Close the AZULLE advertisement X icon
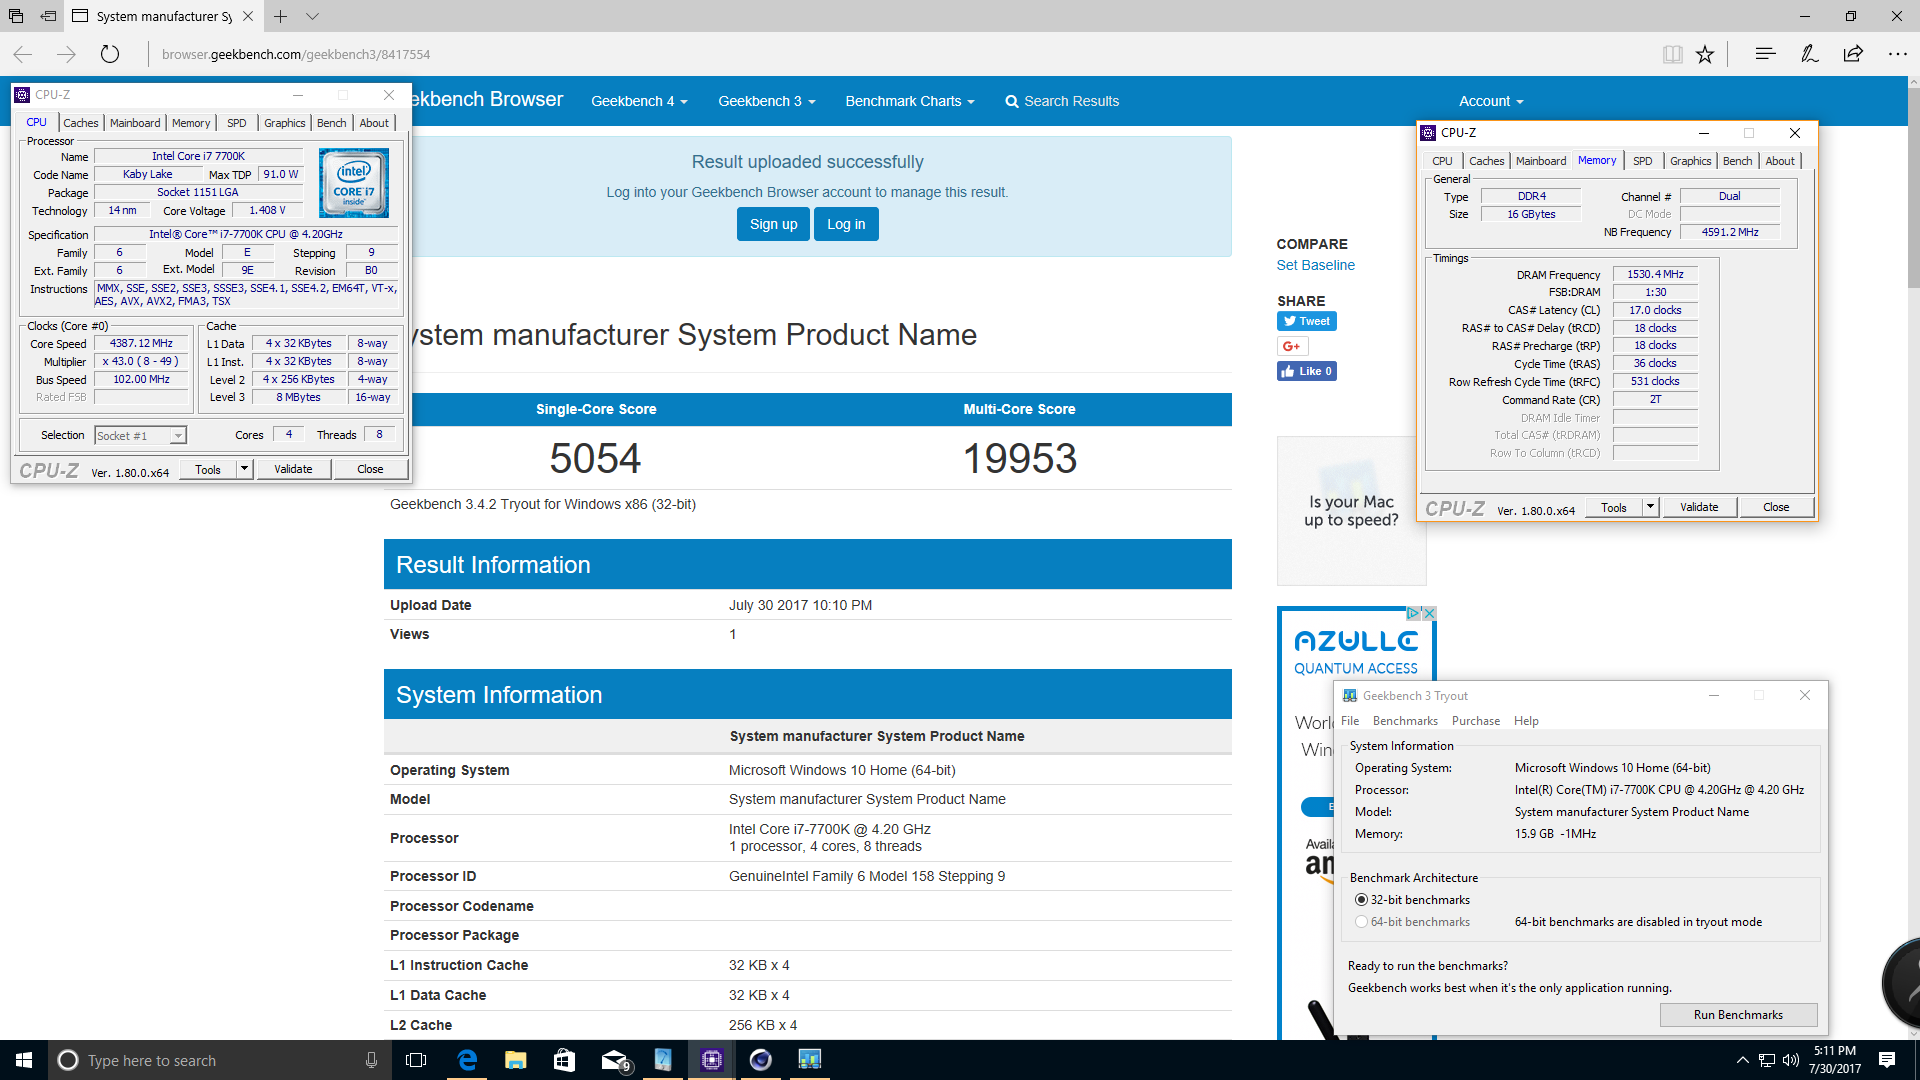The image size is (1920, 1080). coord(1429,613)
